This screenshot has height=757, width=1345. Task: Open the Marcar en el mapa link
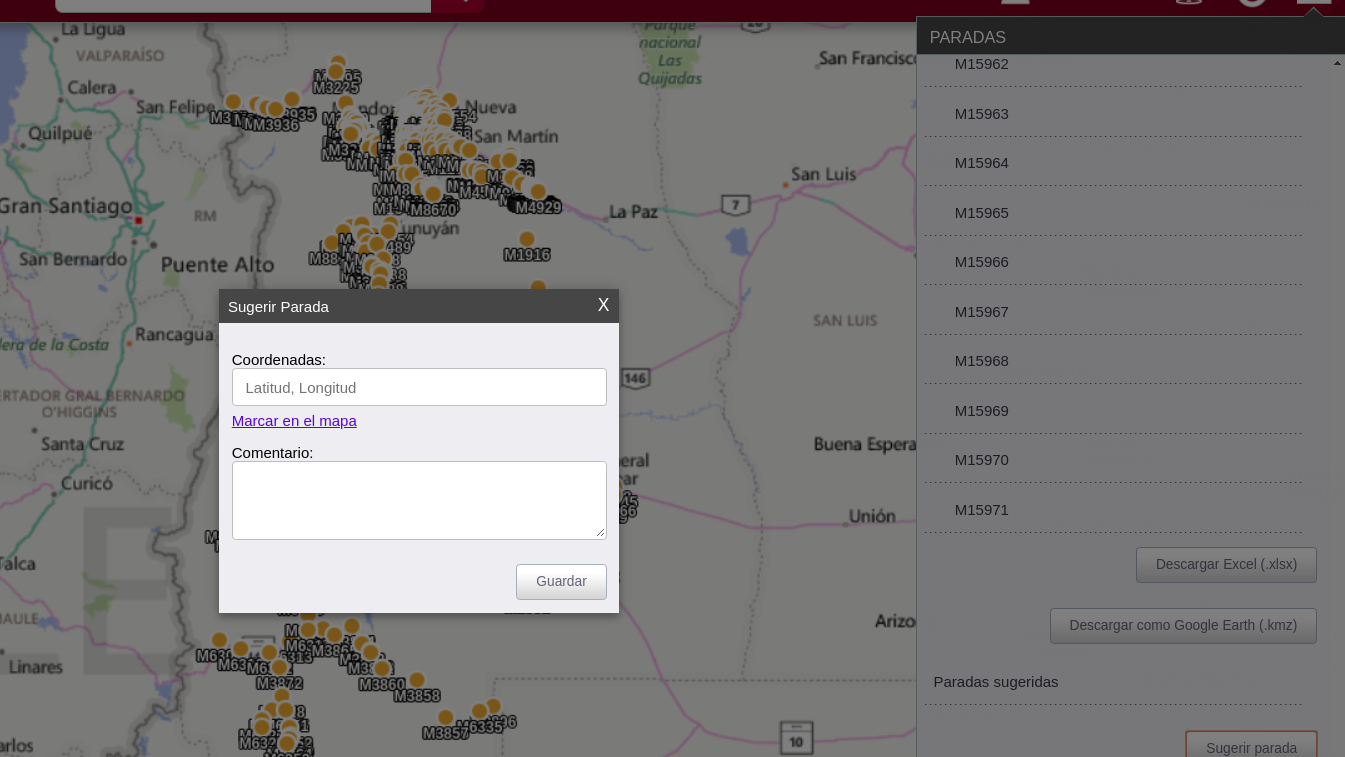click(294, 421)
